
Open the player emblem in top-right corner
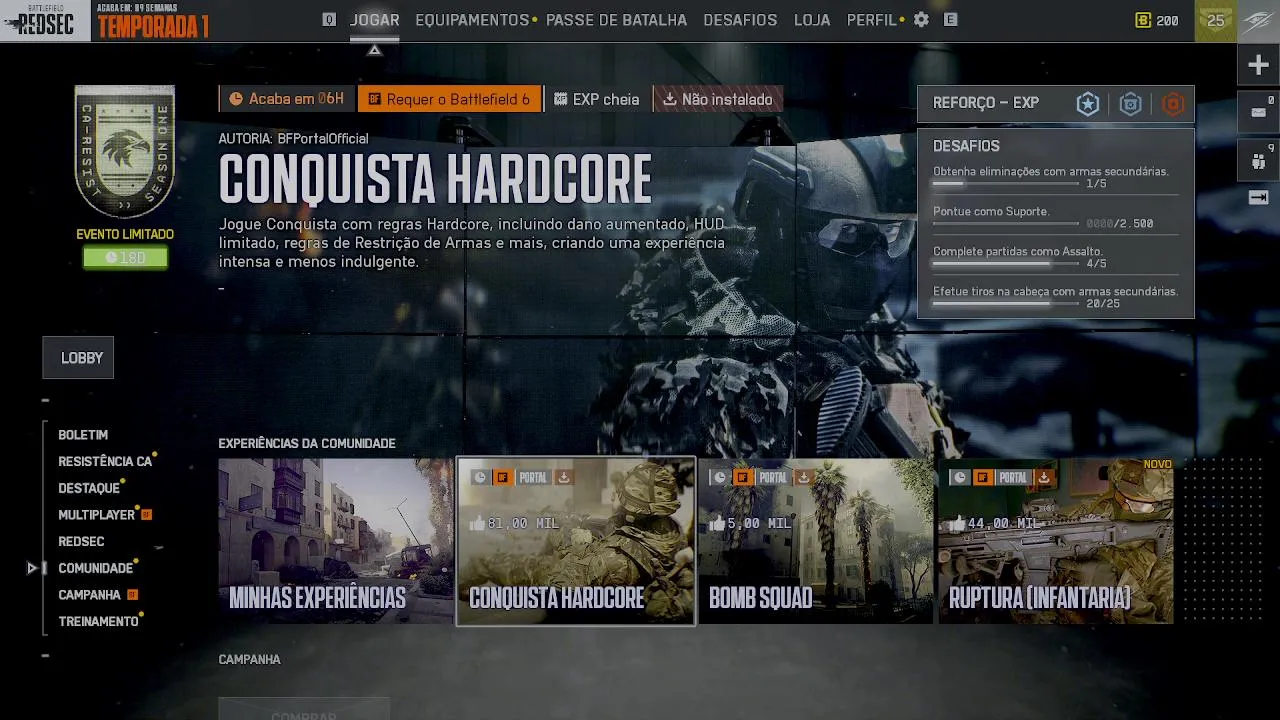[1259, 21]
